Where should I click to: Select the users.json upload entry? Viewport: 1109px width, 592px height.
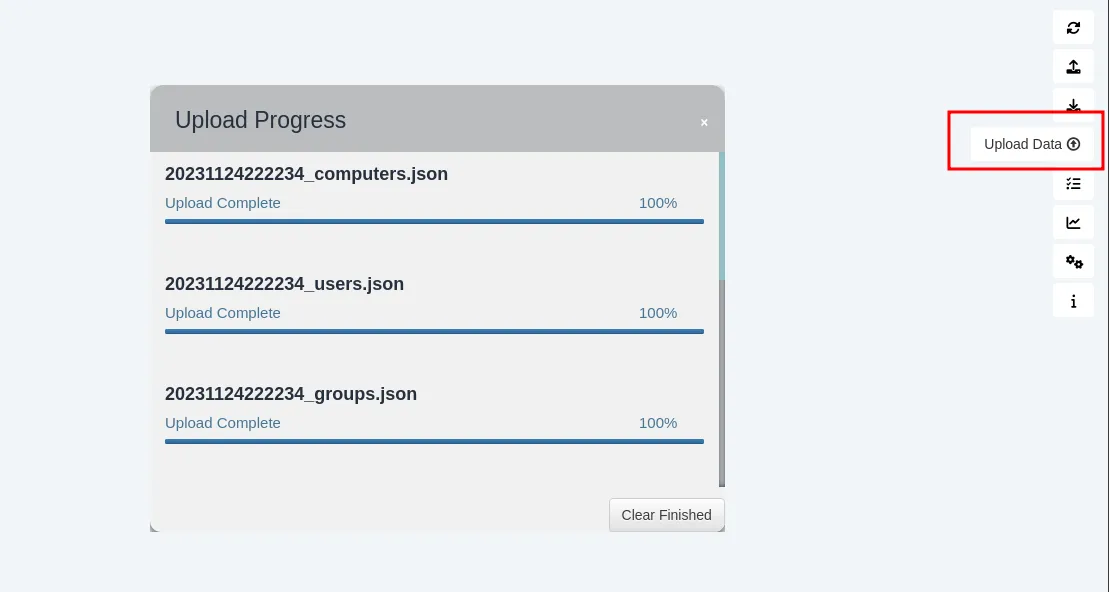pyautogui.click(x=284, y=284)
